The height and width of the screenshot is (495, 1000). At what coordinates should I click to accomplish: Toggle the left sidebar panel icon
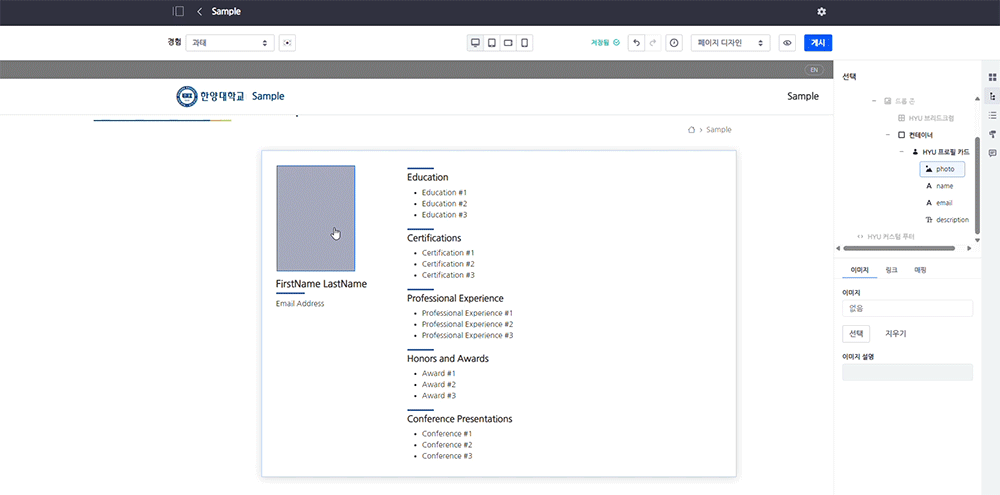point(178,11)
